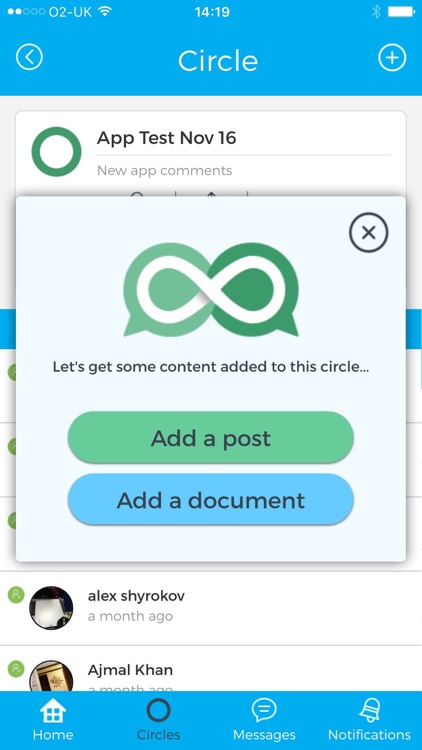Tap green member badge beside alex shyrokov
The image size is (422, 750).
point(16,595)
